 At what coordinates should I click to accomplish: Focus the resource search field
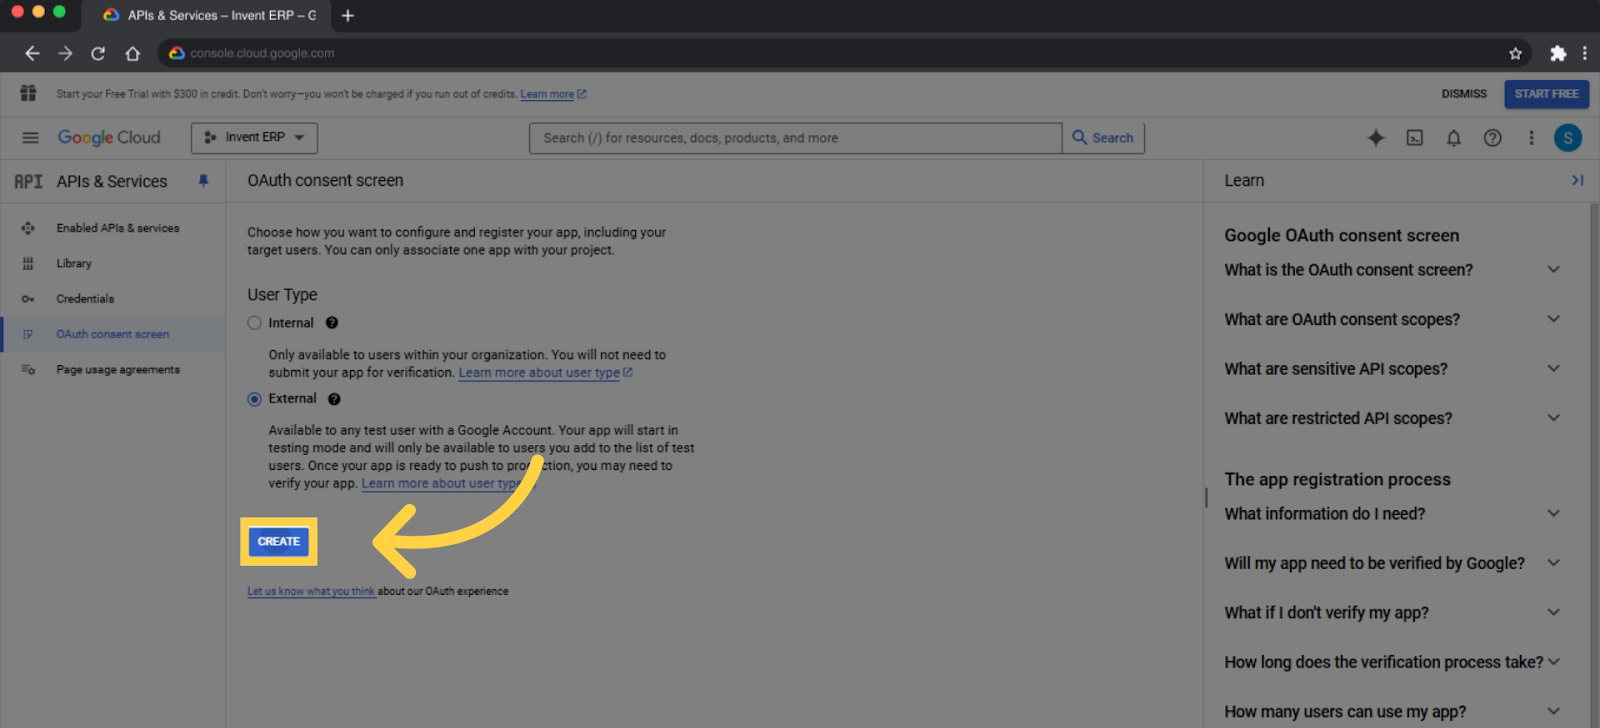click(795, 138)
